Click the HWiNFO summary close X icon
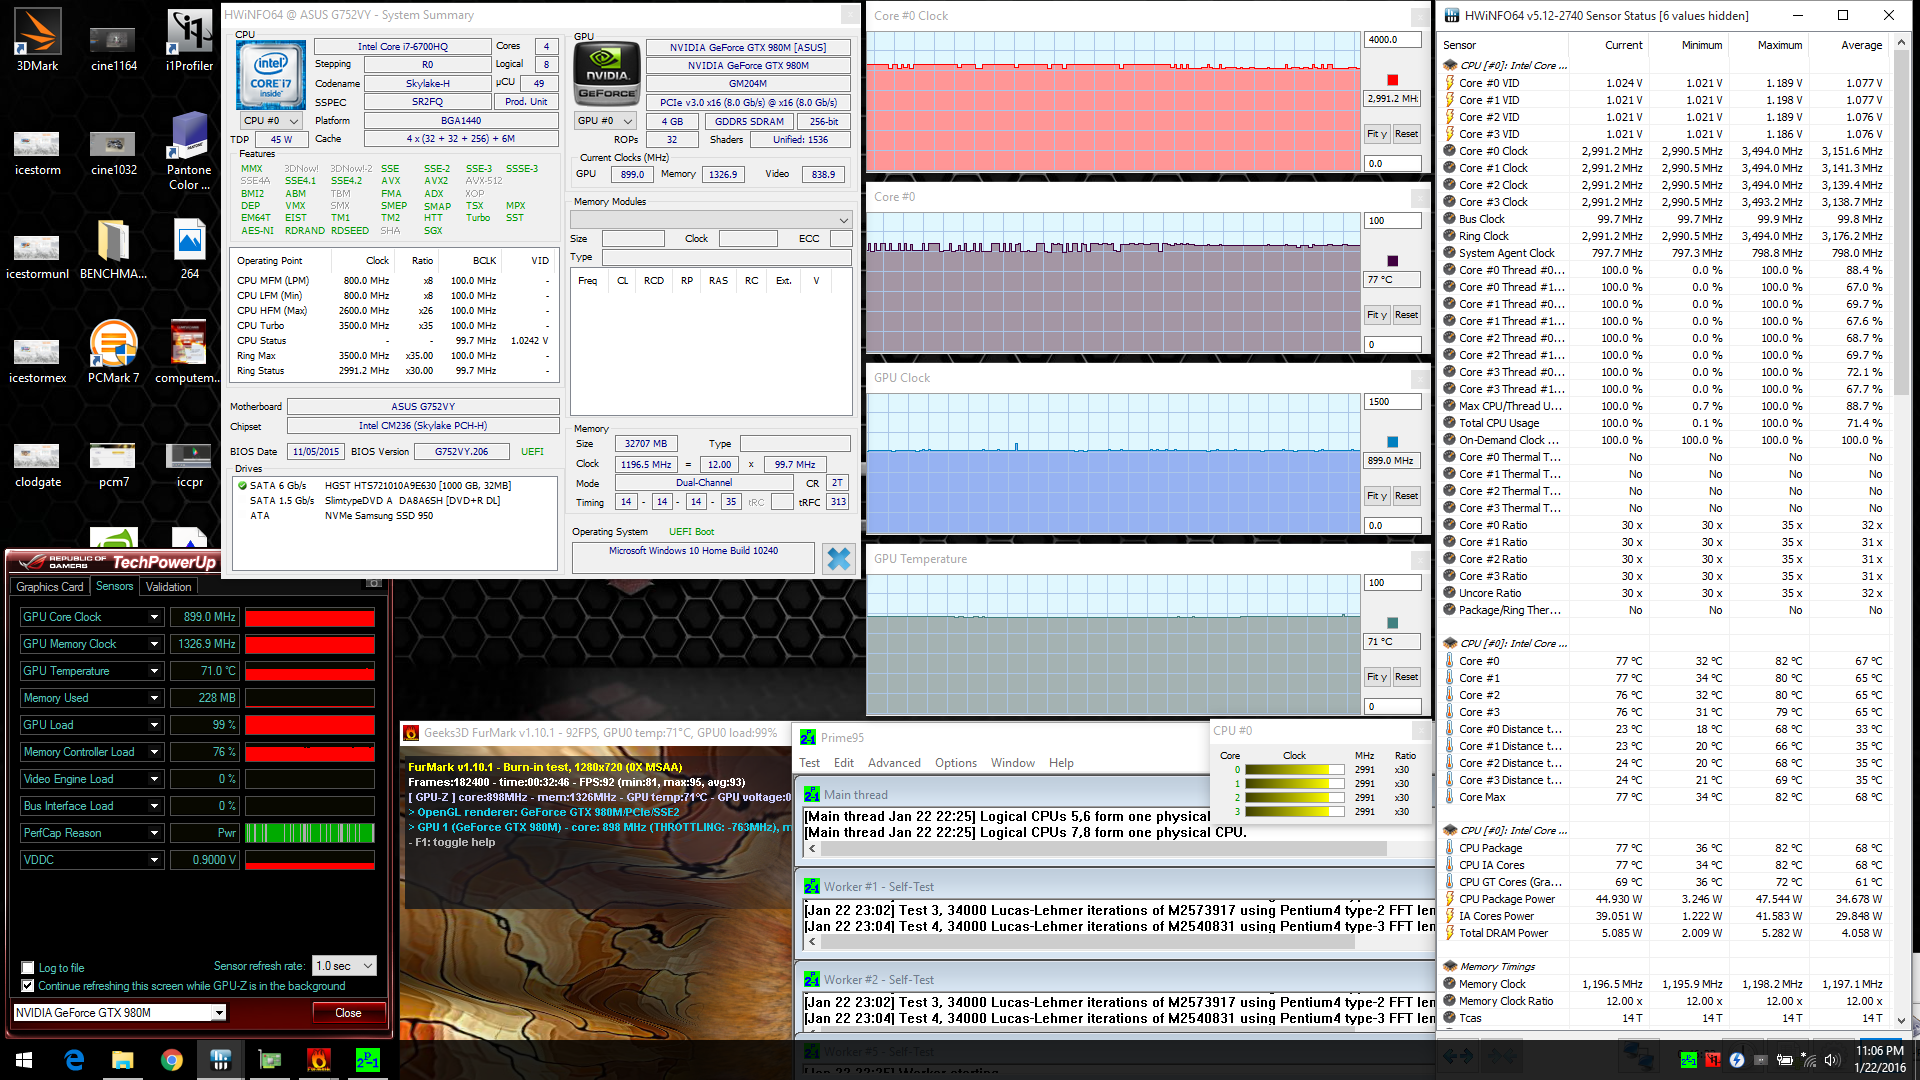1920x1080 pixels. point(838,558)
